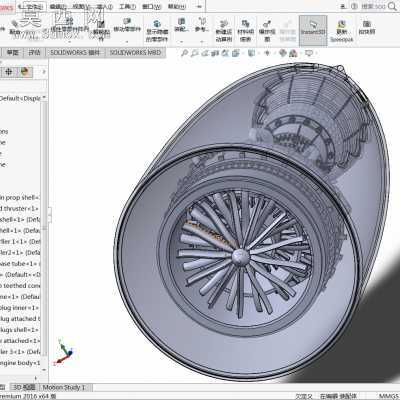Open the Reference Geometry (参考...) tool
Image resolution: width=400 pixels, height=400 pixels.
tap(202, 25)
